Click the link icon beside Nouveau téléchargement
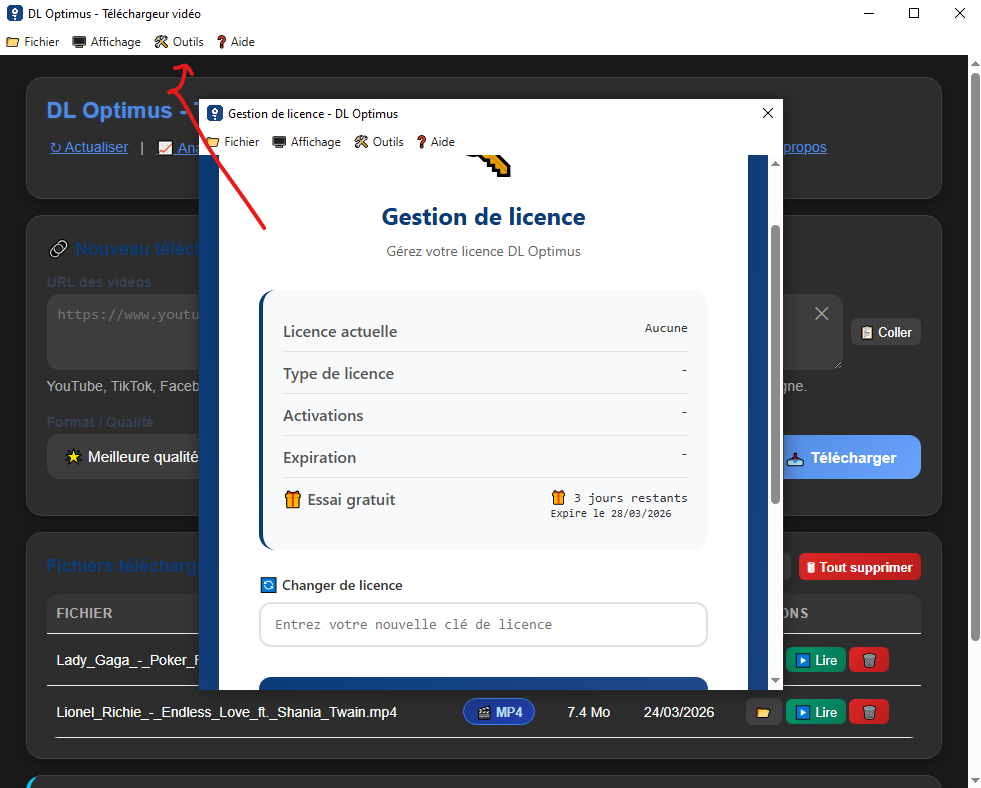This screenshot has width=981, height=788. tap(58, 249)
